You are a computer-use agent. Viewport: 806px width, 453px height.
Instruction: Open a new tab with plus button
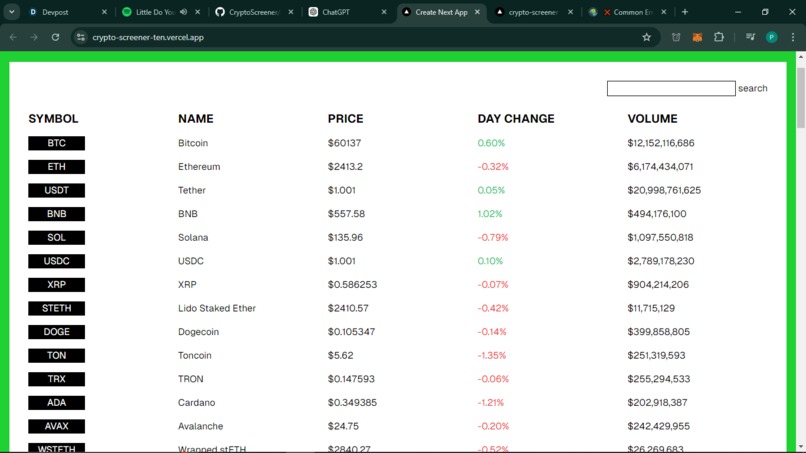pos(685,12)
